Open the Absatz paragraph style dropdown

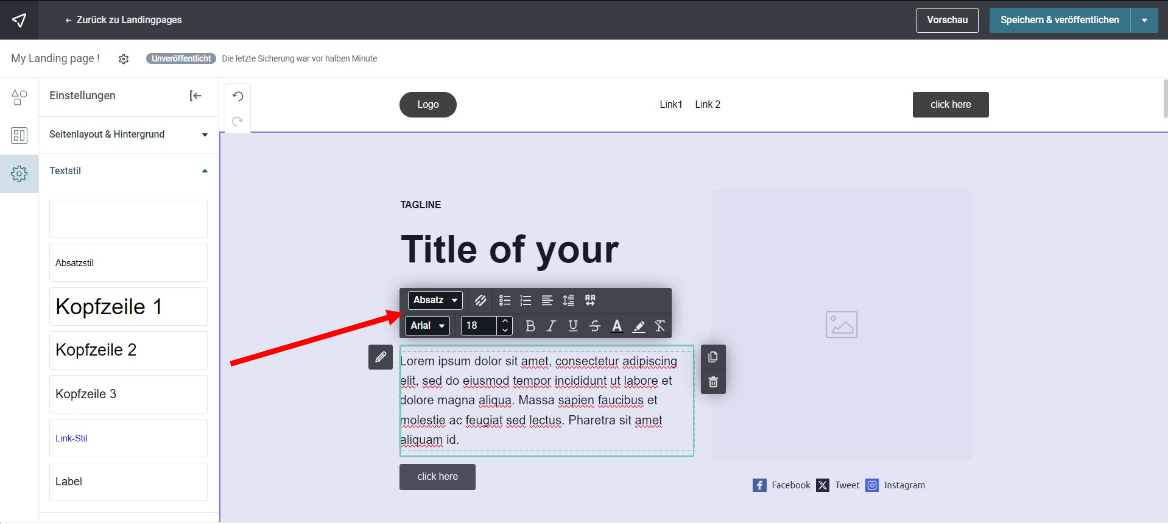[435, 300]
